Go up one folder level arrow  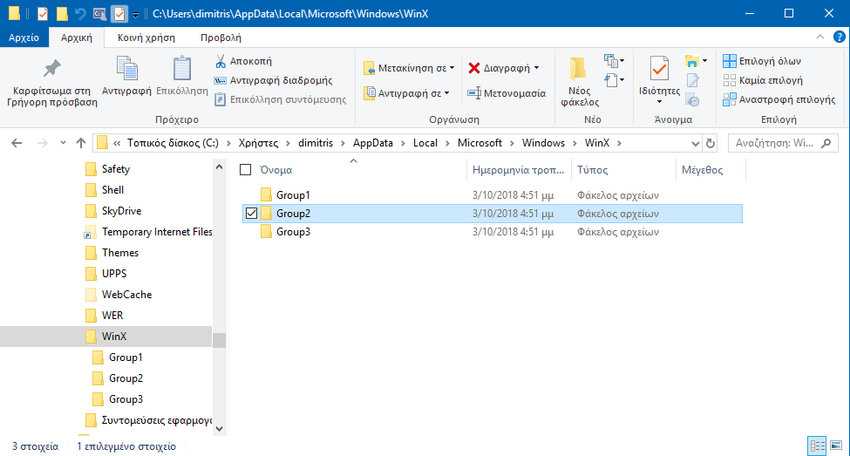click(x=81, y=143)
